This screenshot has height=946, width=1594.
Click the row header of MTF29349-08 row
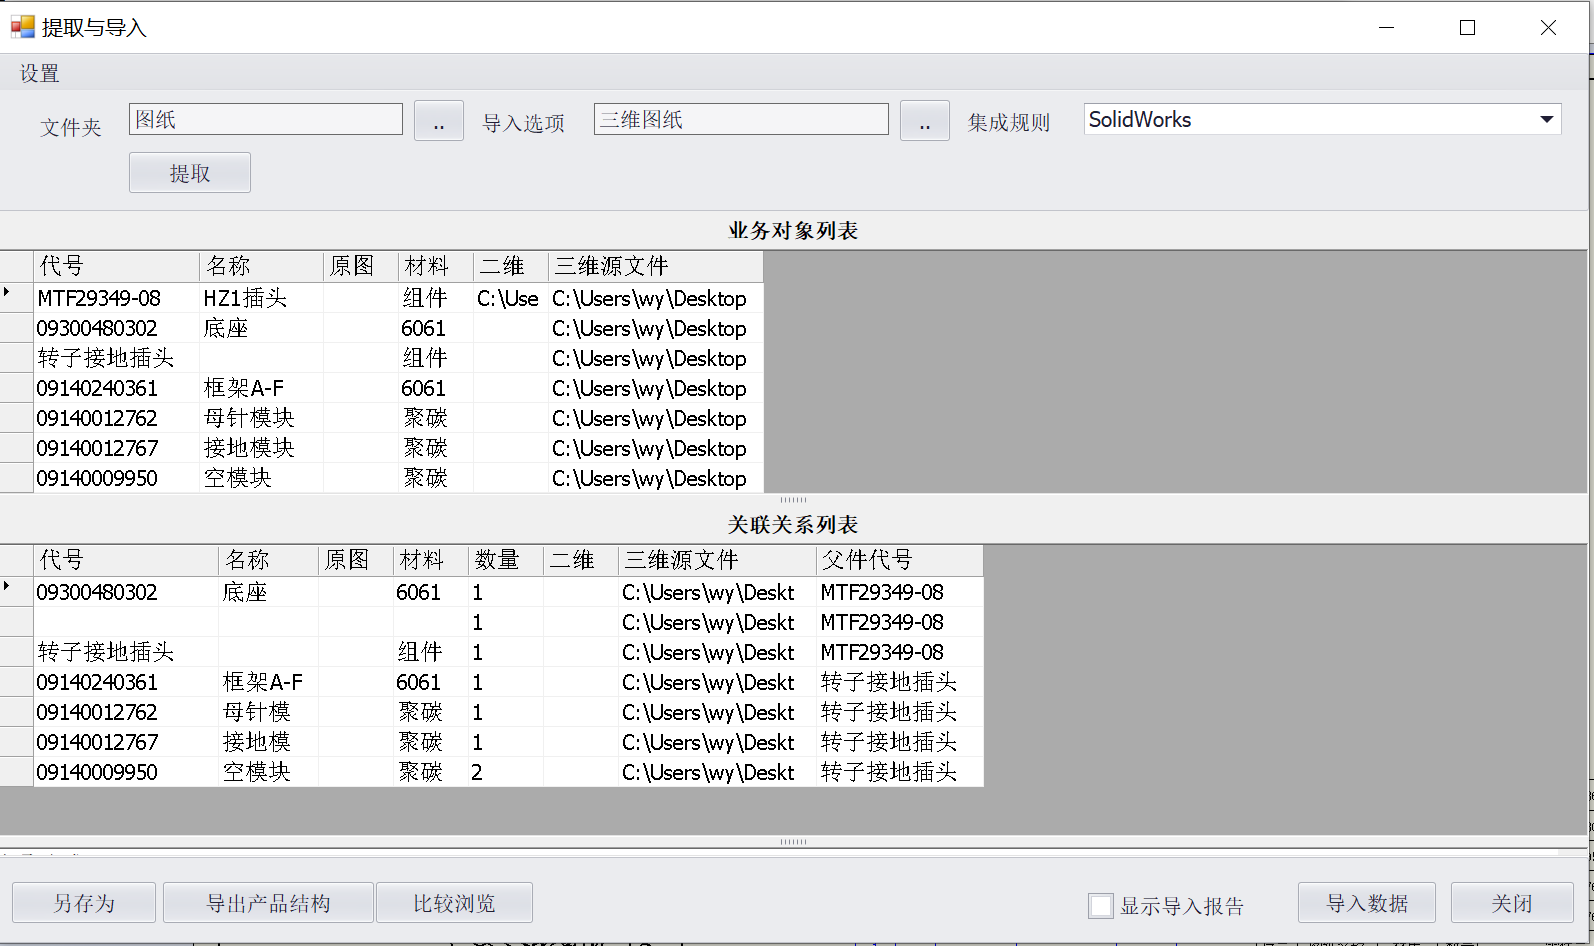coord(16,298)
